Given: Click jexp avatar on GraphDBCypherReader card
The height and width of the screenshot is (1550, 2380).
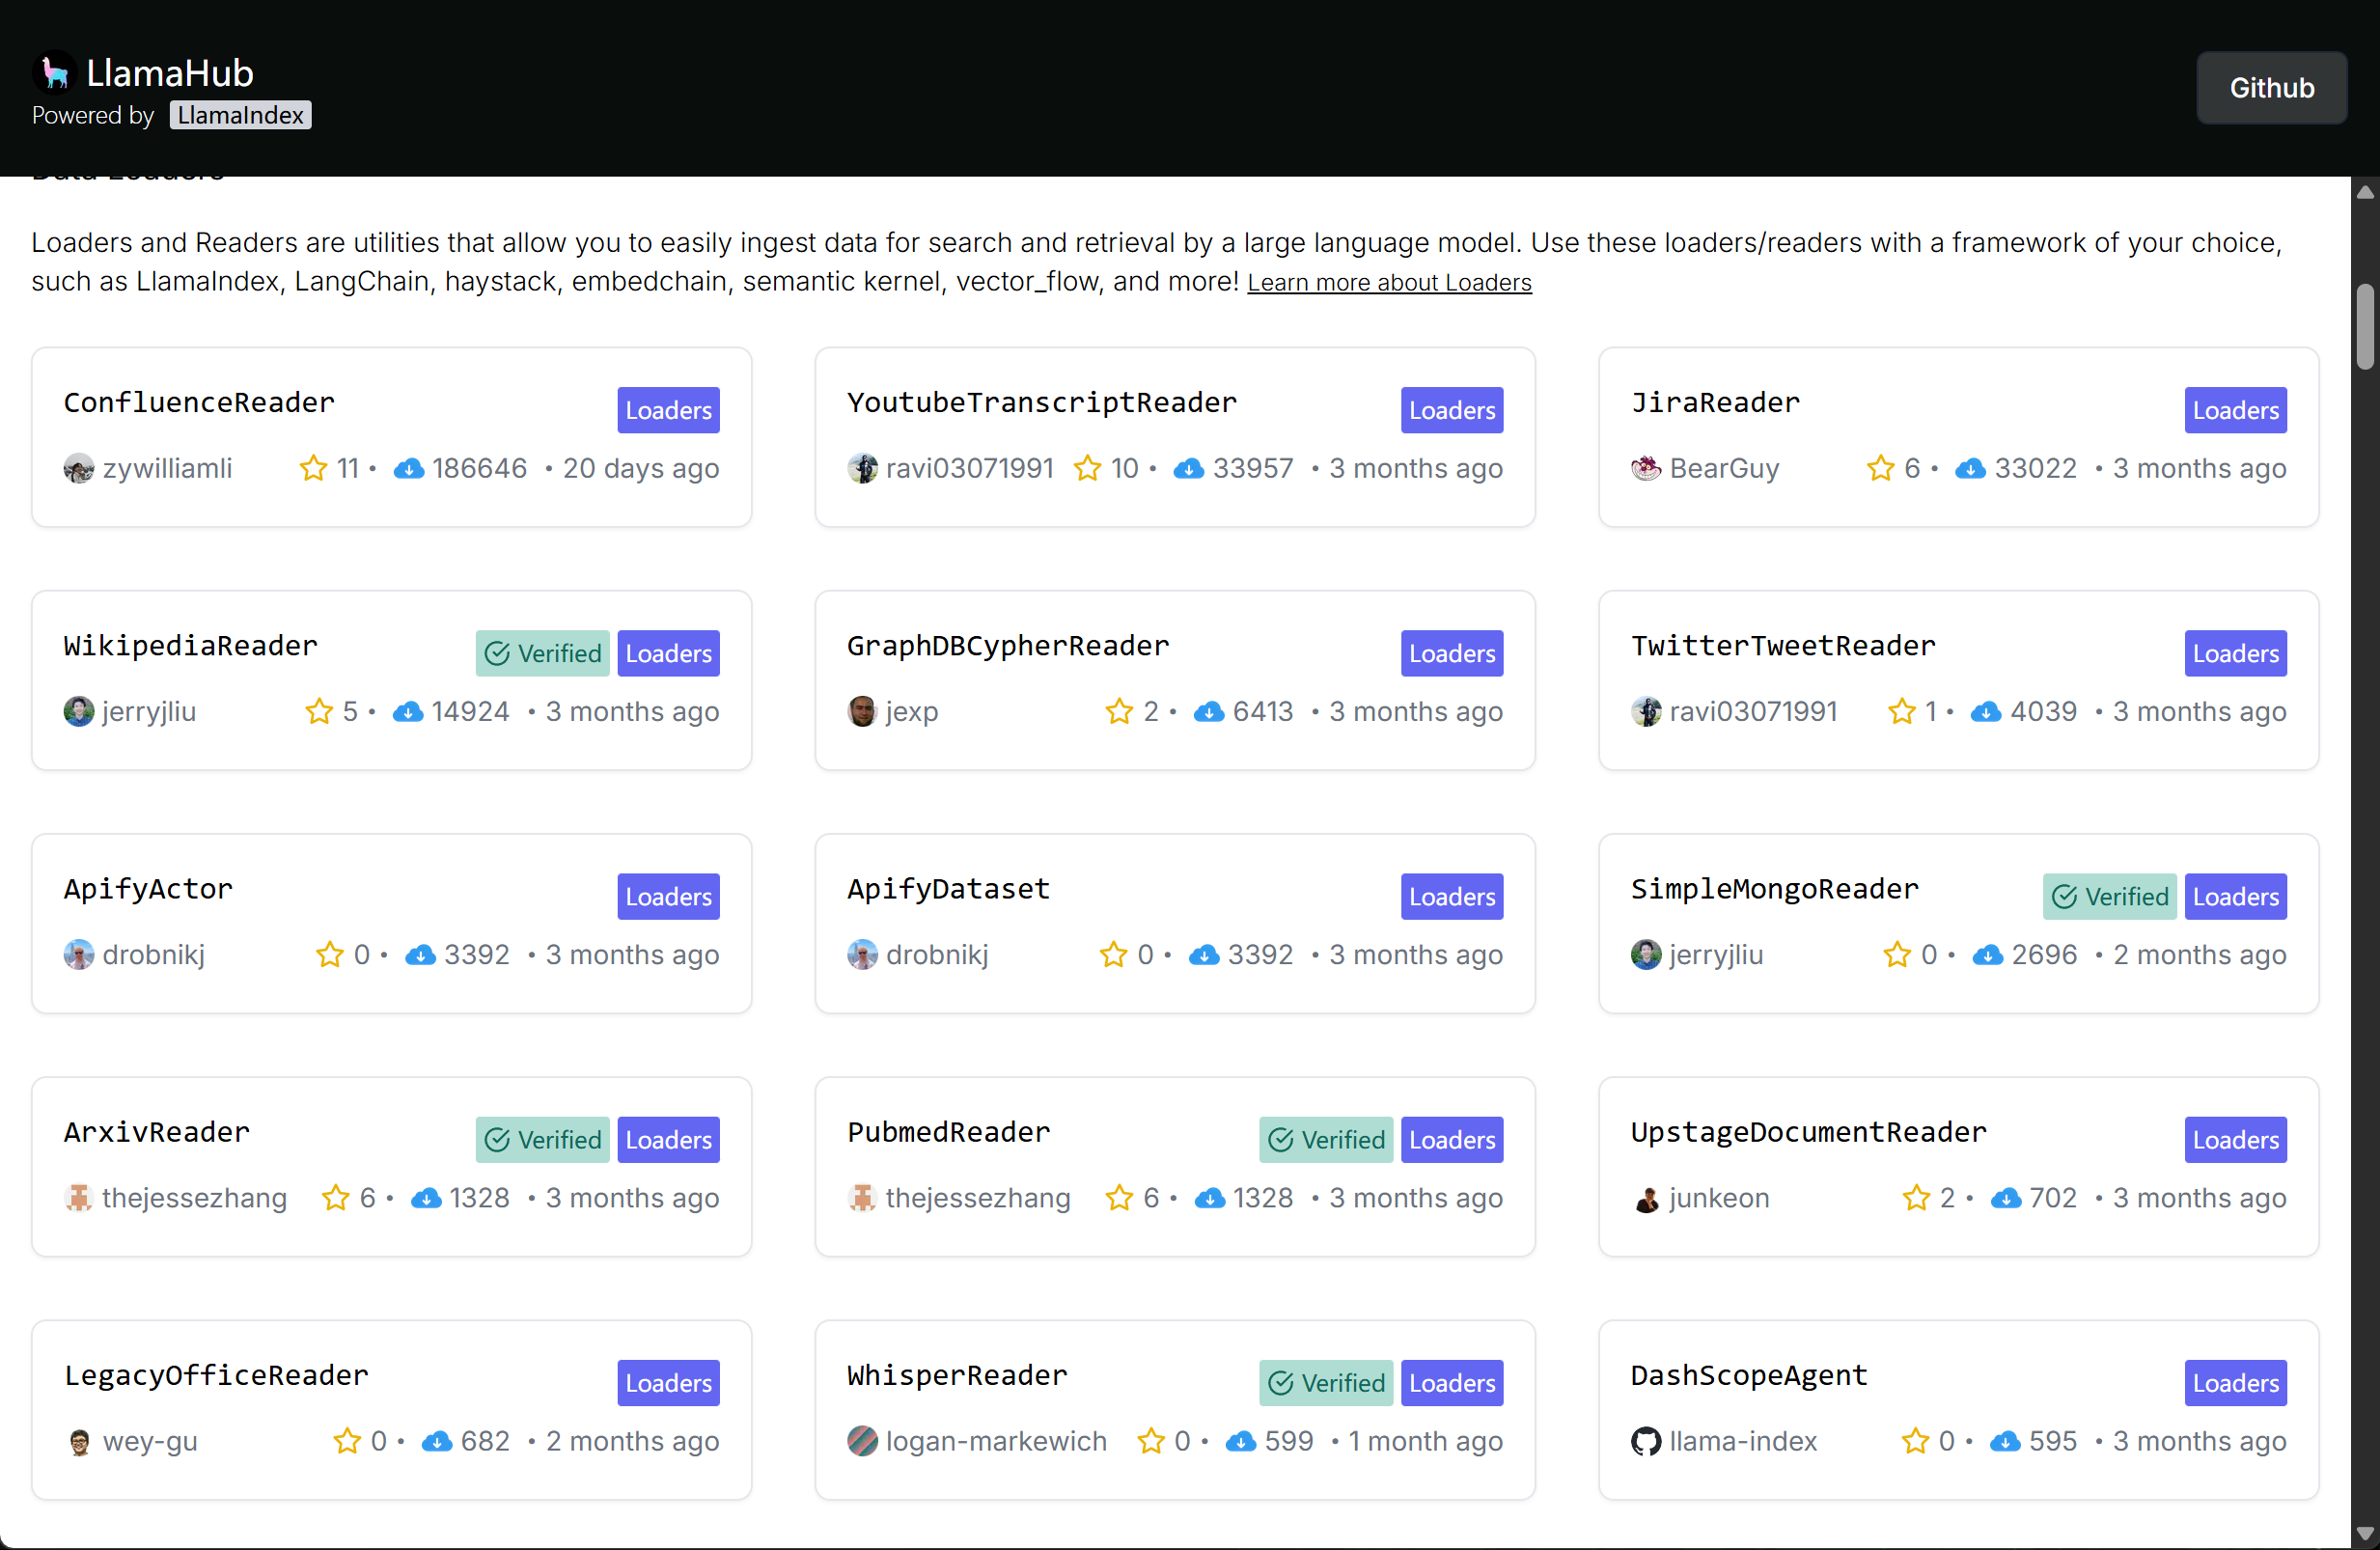Looking at the screenshot, I should pyautogui.click(x=863, y=711).
